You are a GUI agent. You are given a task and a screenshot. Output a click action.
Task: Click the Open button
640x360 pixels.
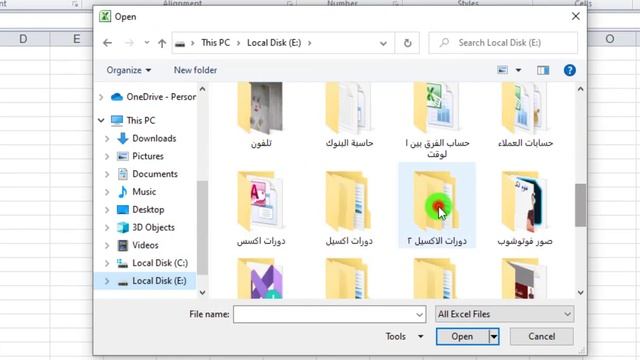[x=462, y=336]
